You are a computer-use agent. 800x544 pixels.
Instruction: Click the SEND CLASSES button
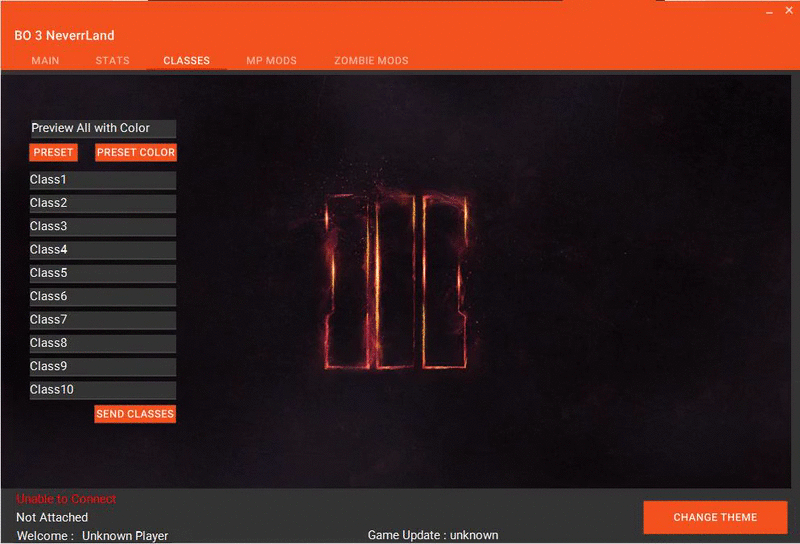[x=135, y=414]
